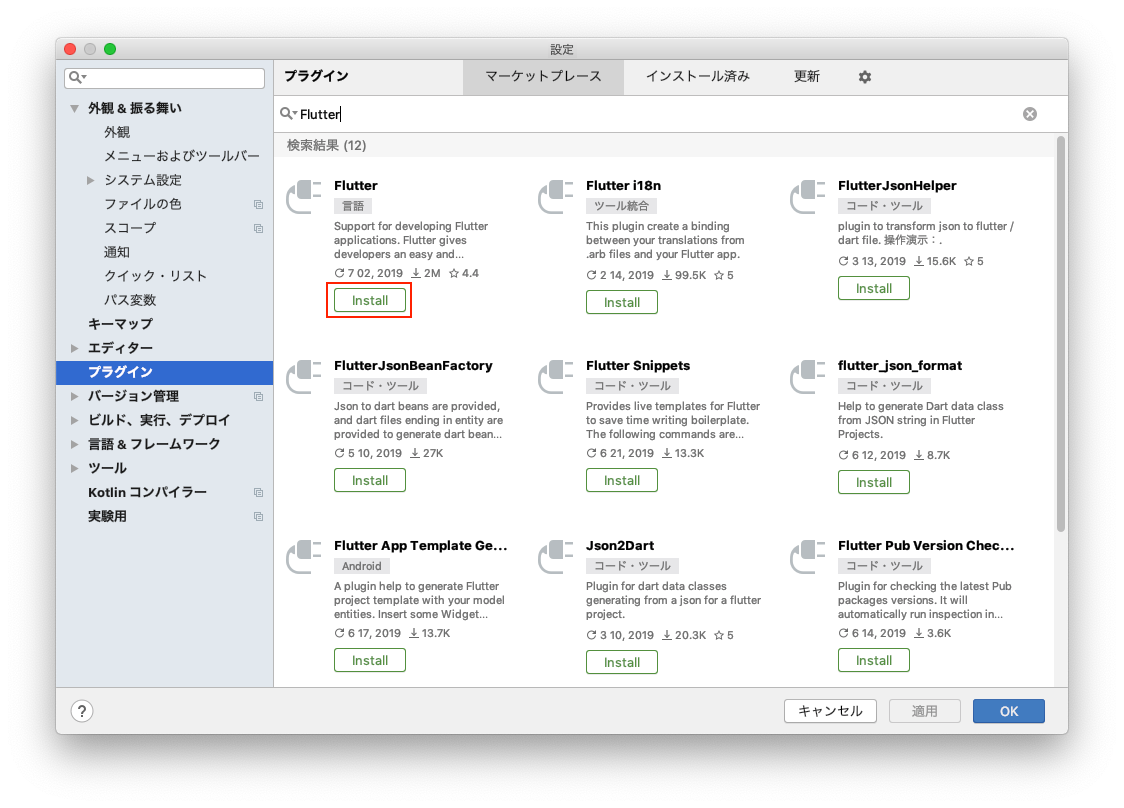Click the Flutter Snippets plugin icon
Viewport: 1124px width, 808px height.
click(x=555, y=377)
